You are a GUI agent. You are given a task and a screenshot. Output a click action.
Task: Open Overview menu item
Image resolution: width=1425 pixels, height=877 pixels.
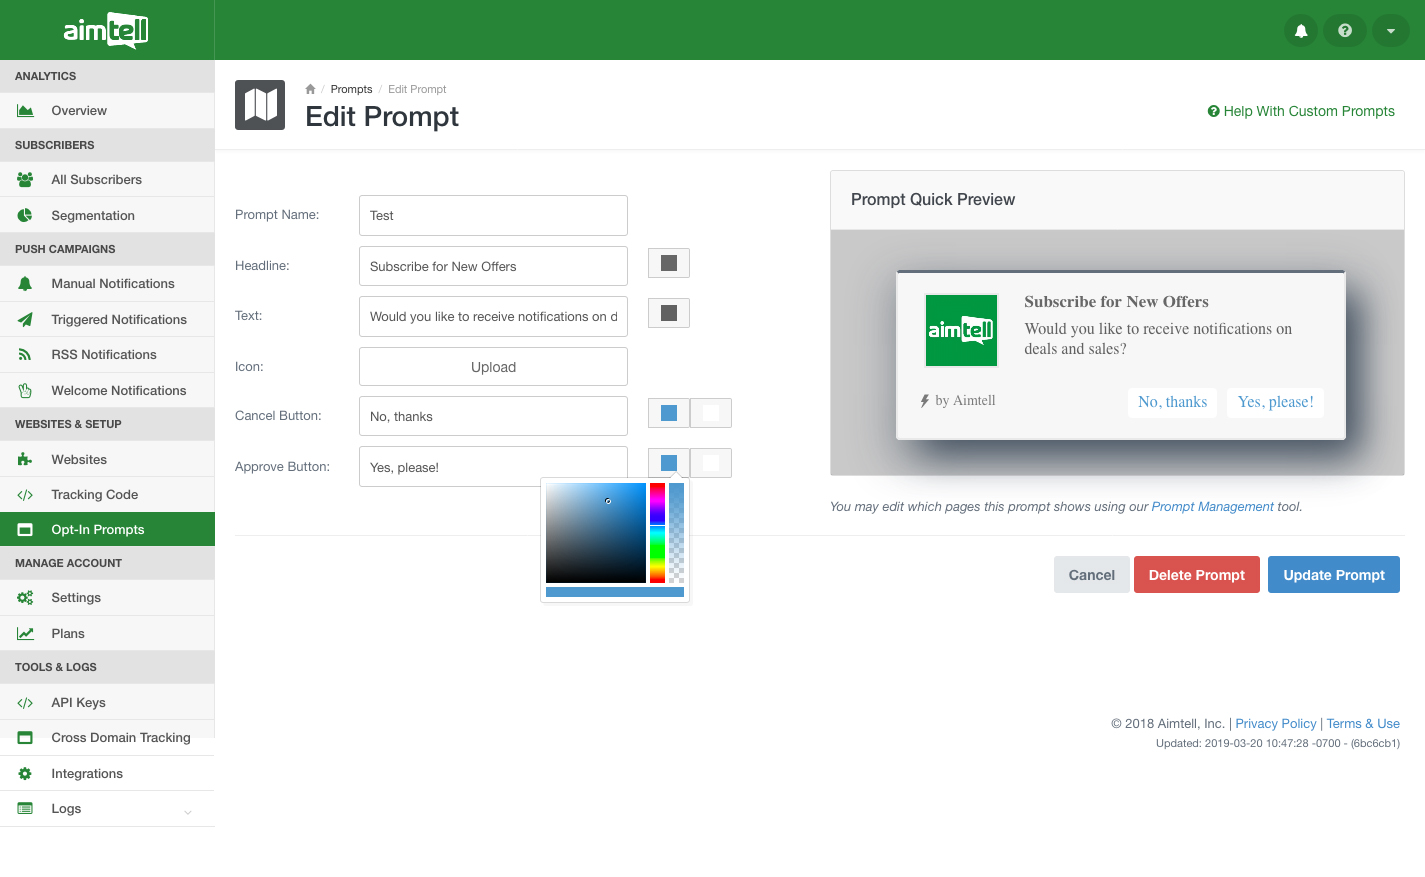107,111
